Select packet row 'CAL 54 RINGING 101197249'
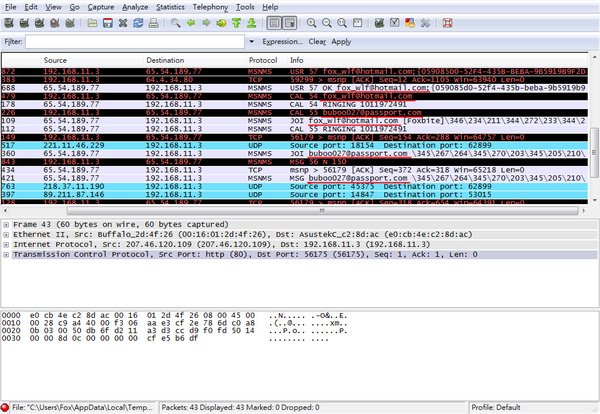This screenshot has height=414, width=600. [x=294, y=104]
